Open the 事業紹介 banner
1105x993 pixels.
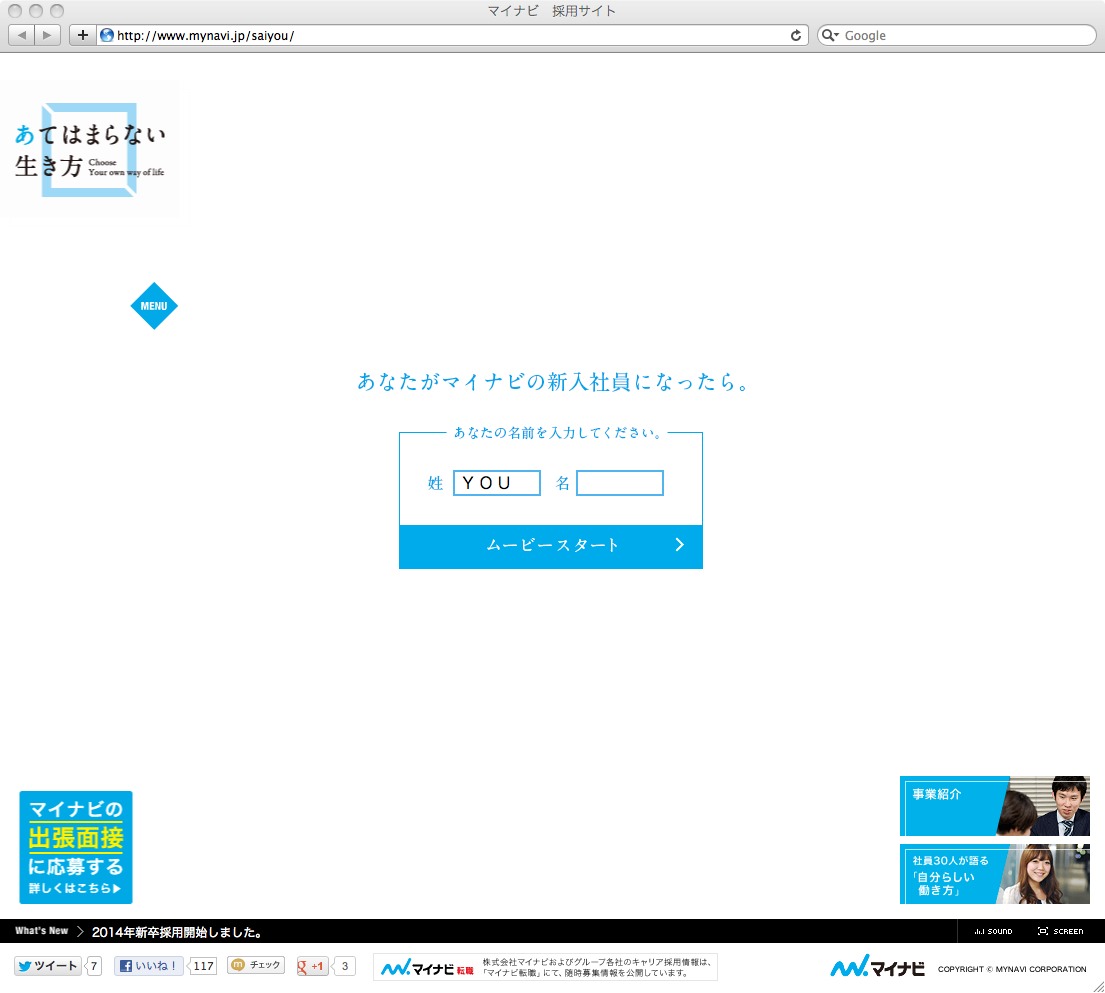(995, 806)
